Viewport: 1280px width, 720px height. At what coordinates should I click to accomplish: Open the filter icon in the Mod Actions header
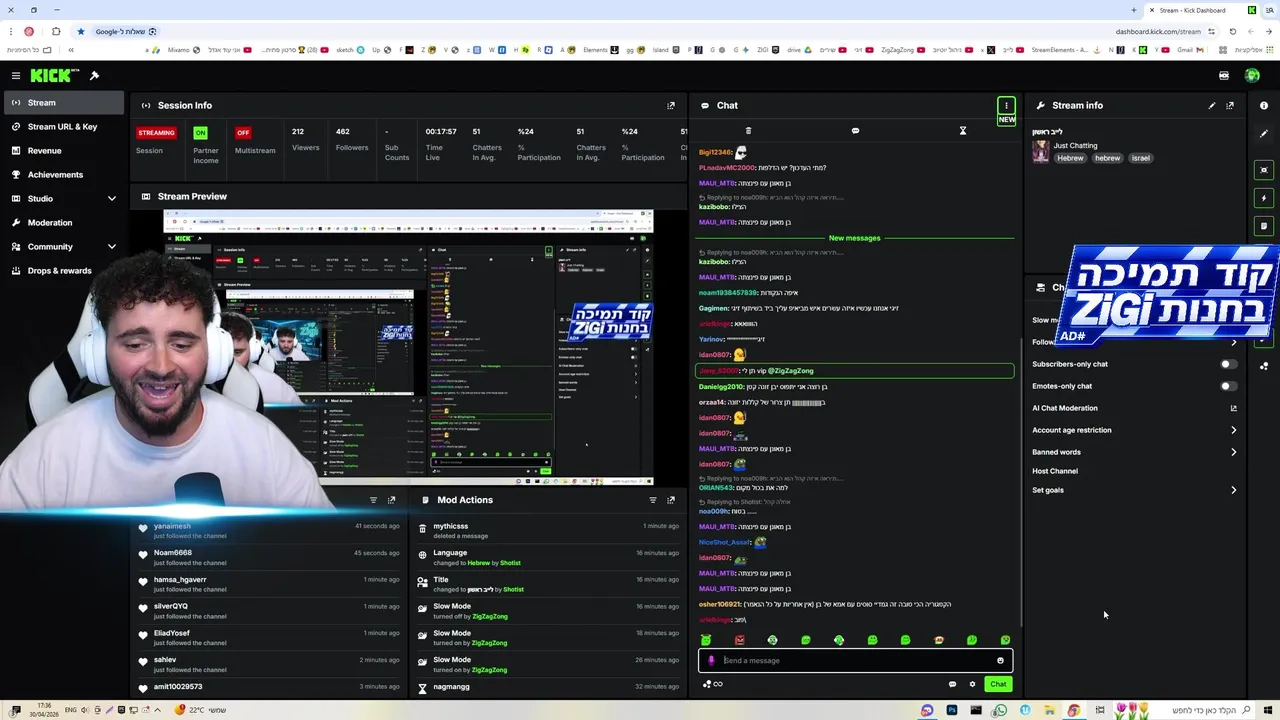653,500
